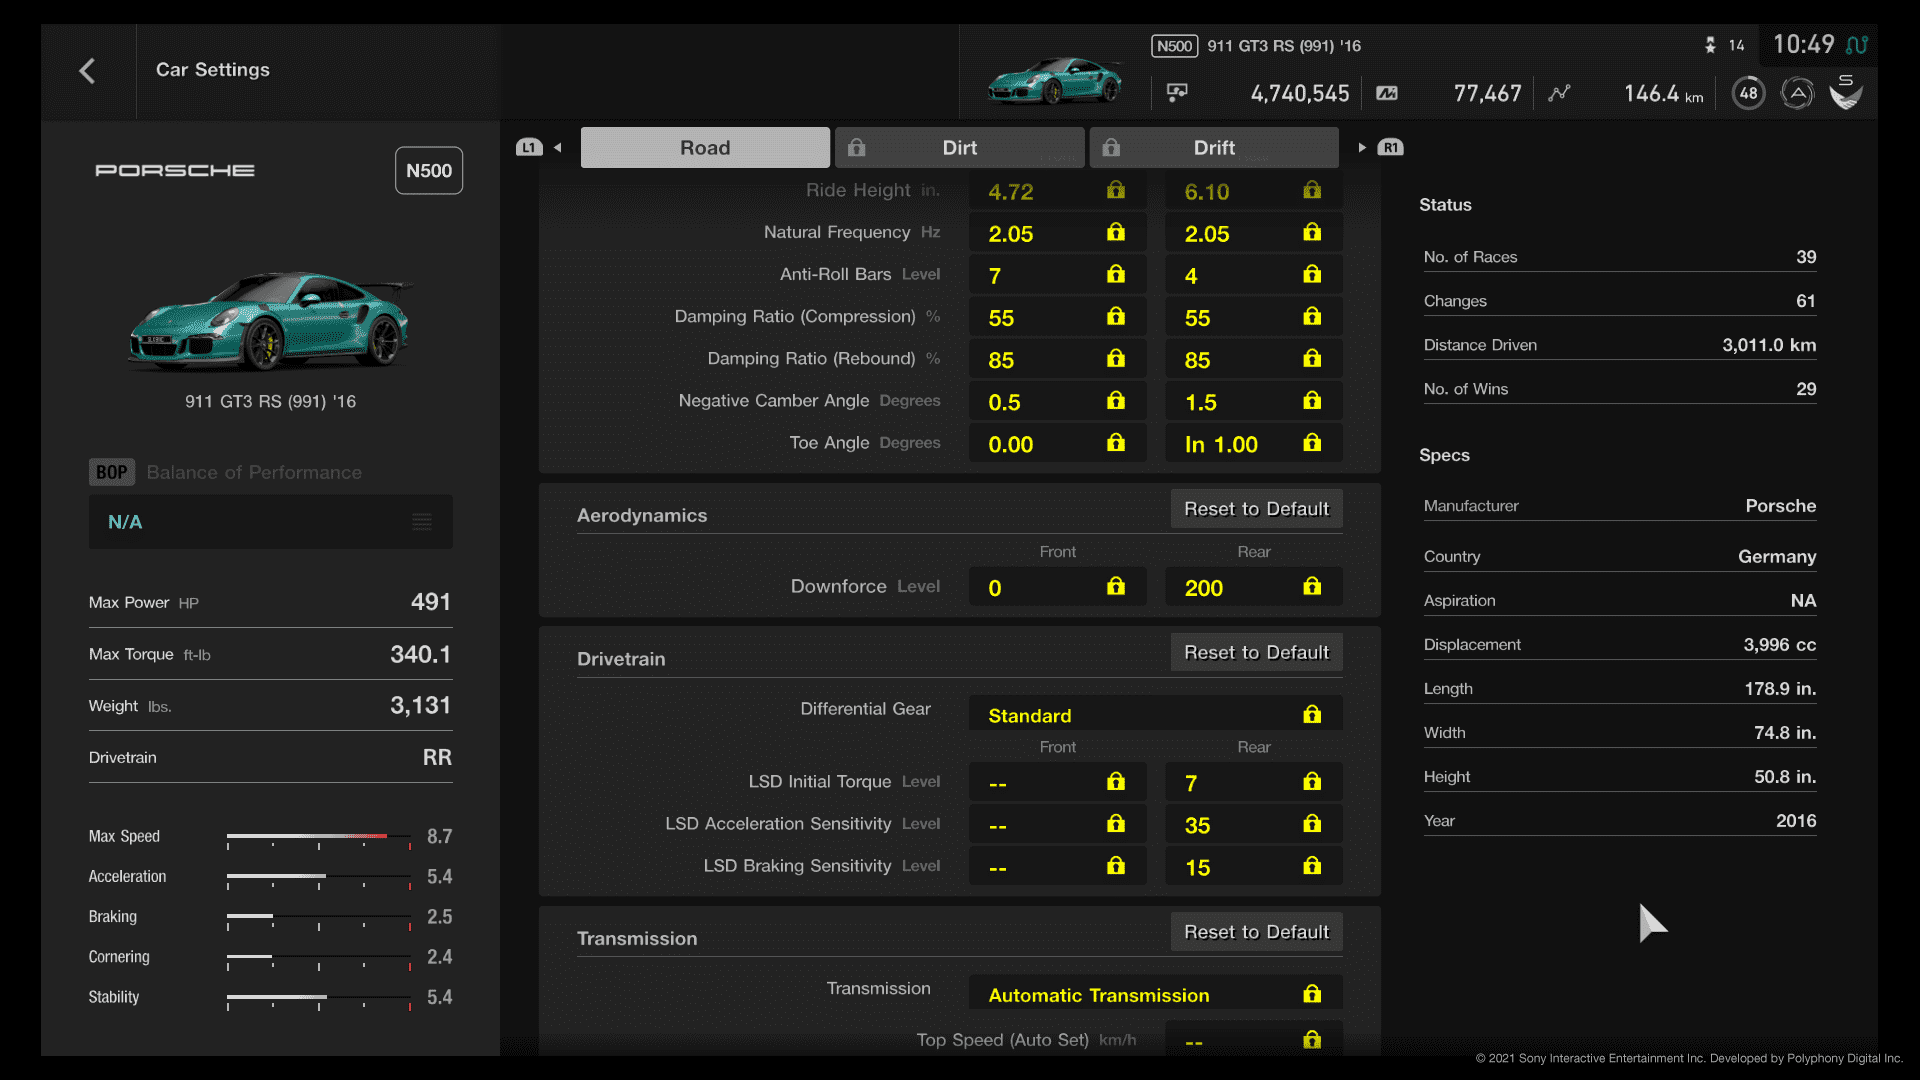Click the network status icon by clock

point(1857,45)
